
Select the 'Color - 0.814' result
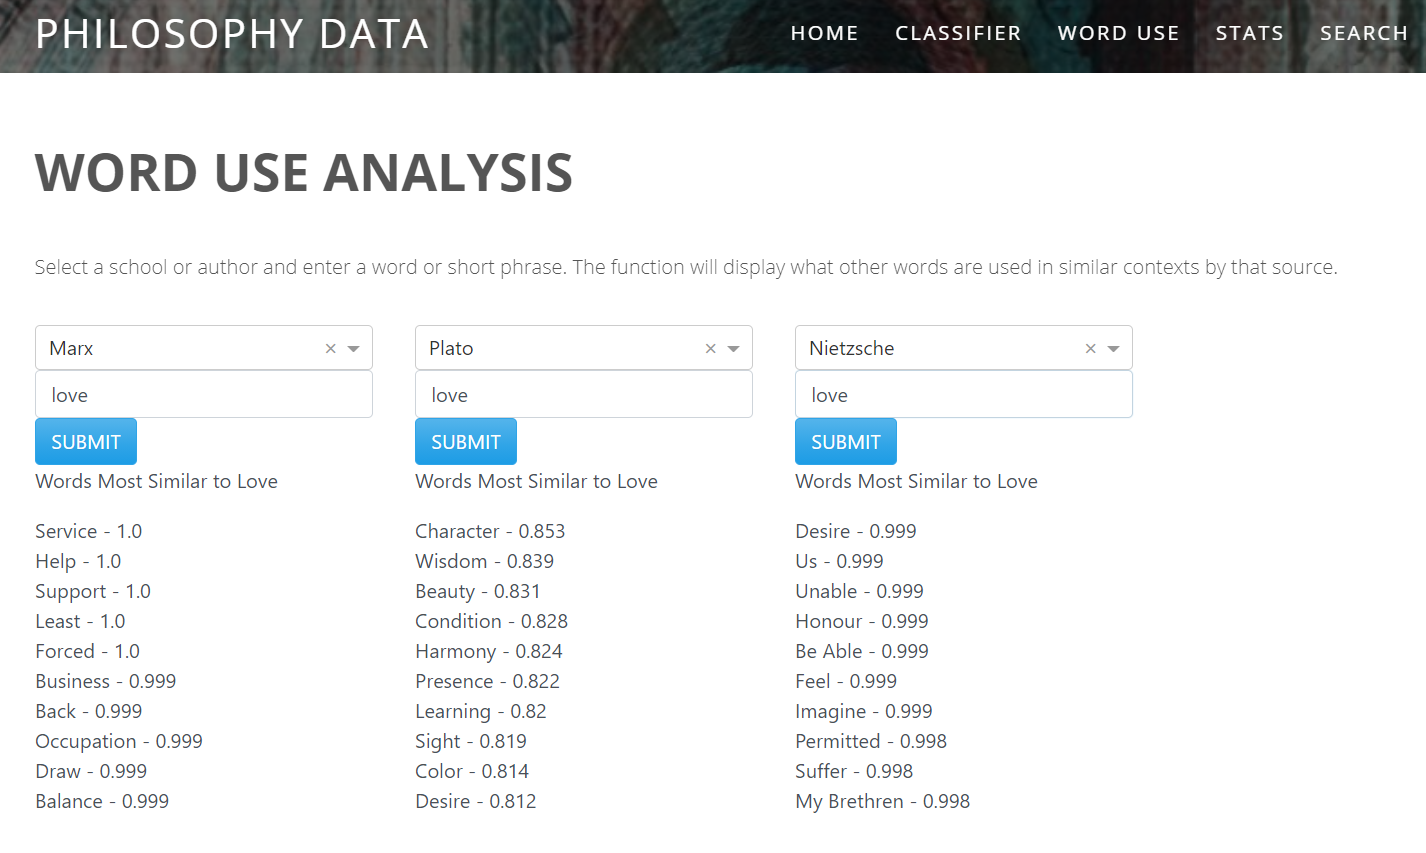[473, 771]
